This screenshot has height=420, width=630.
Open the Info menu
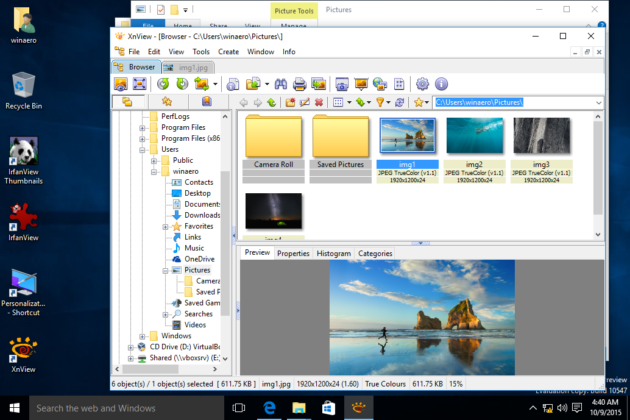(x=288, y=51)
